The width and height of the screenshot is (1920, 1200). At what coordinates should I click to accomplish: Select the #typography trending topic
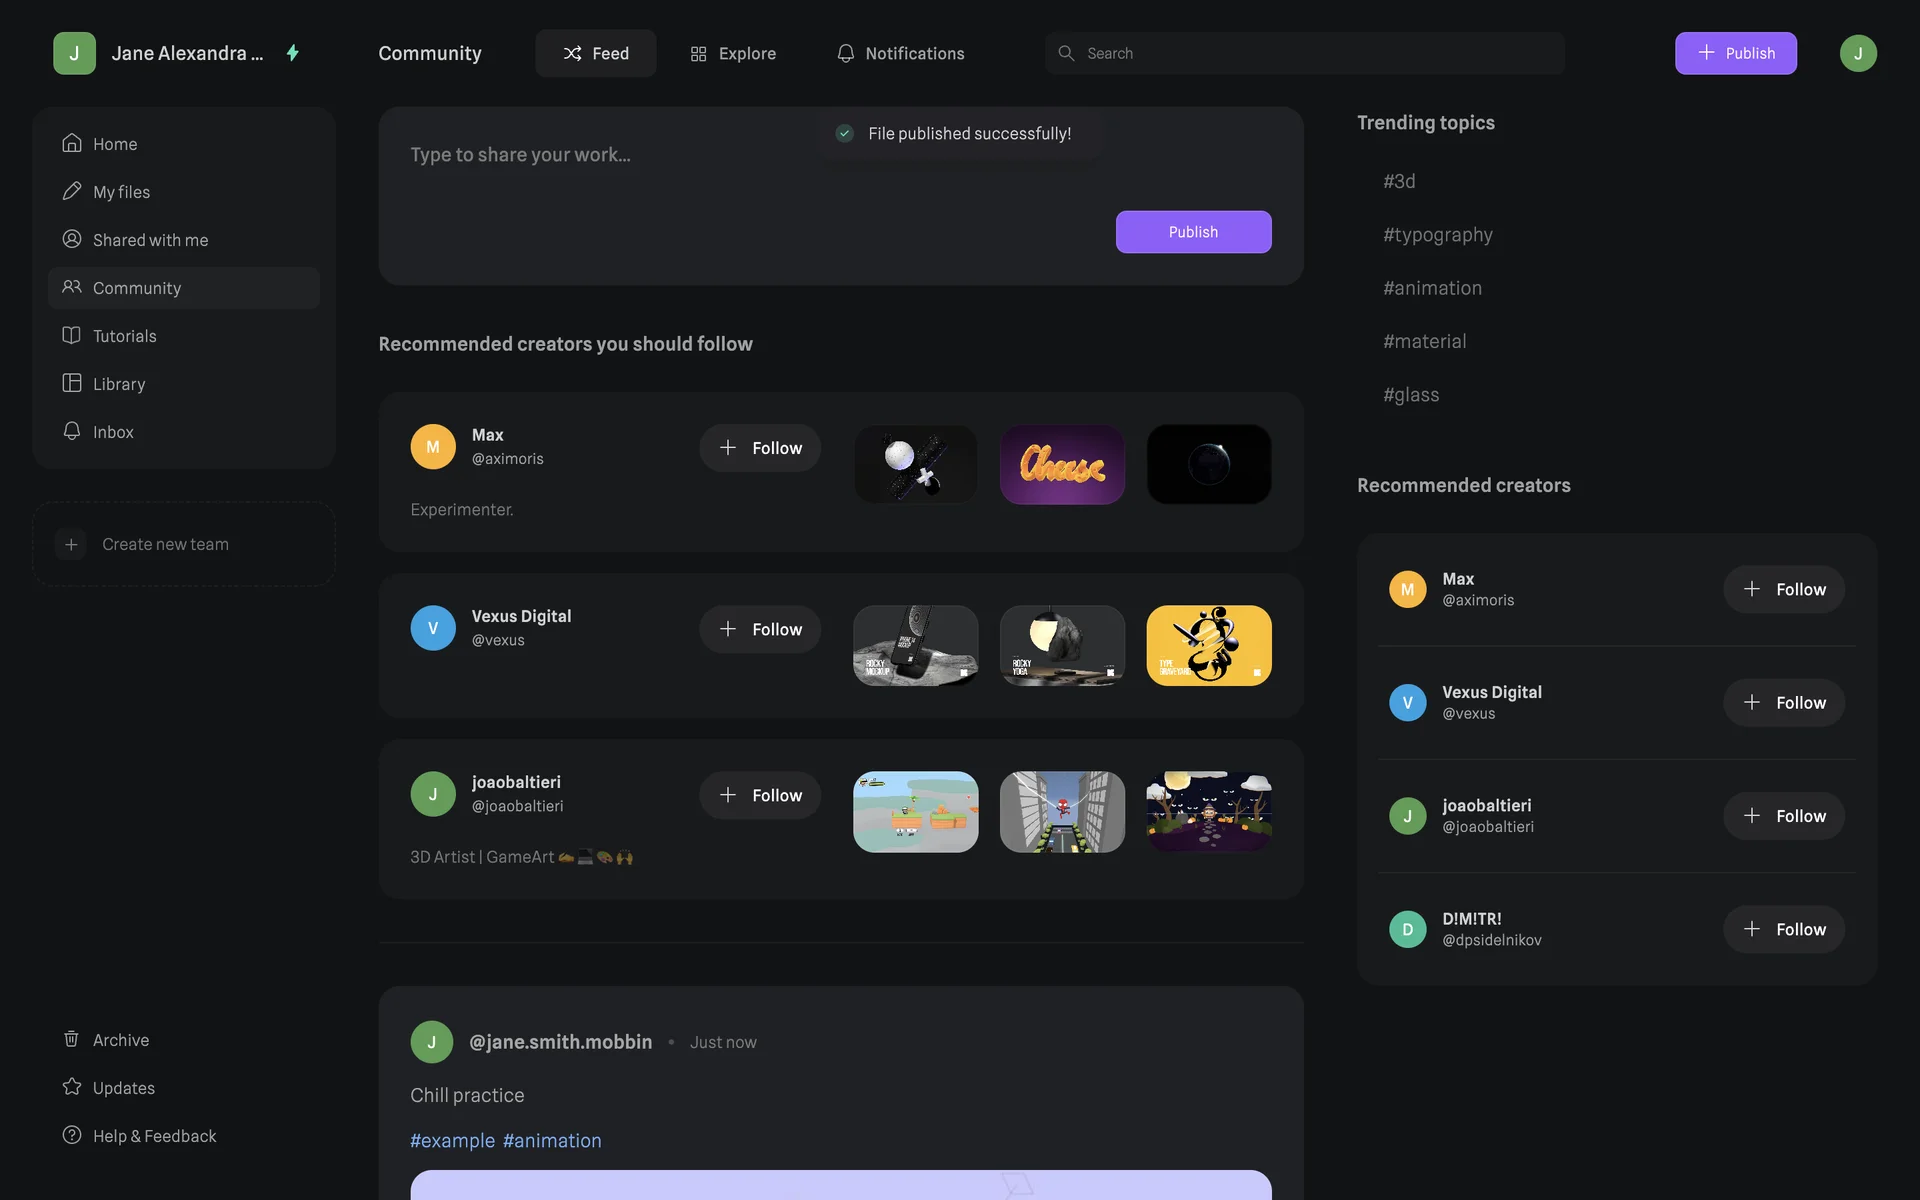(1438, 235)
